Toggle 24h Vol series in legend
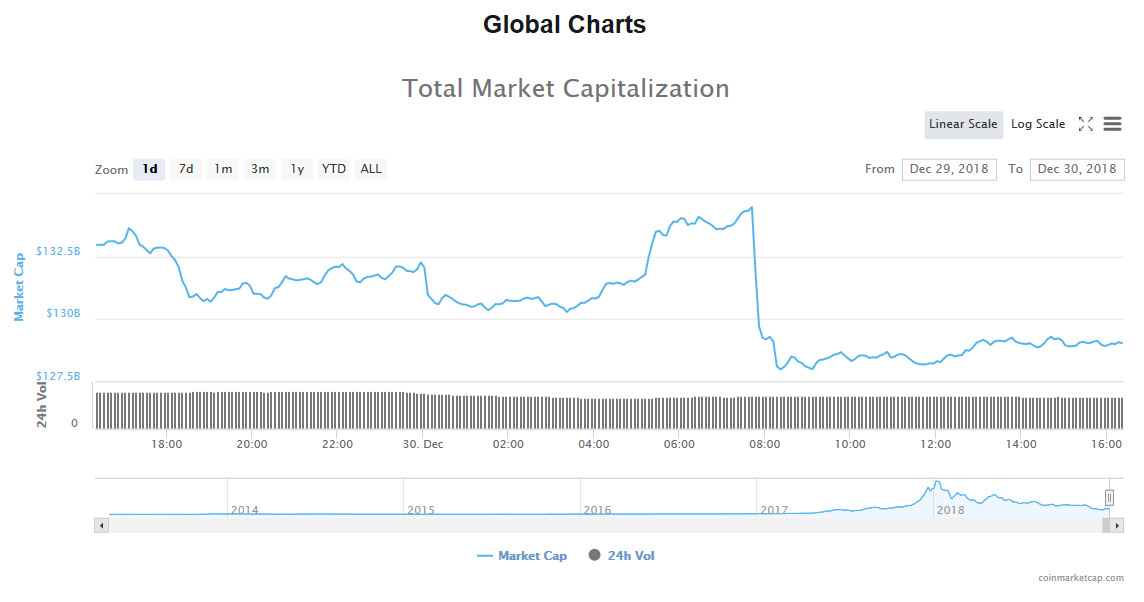 (622, 556)
